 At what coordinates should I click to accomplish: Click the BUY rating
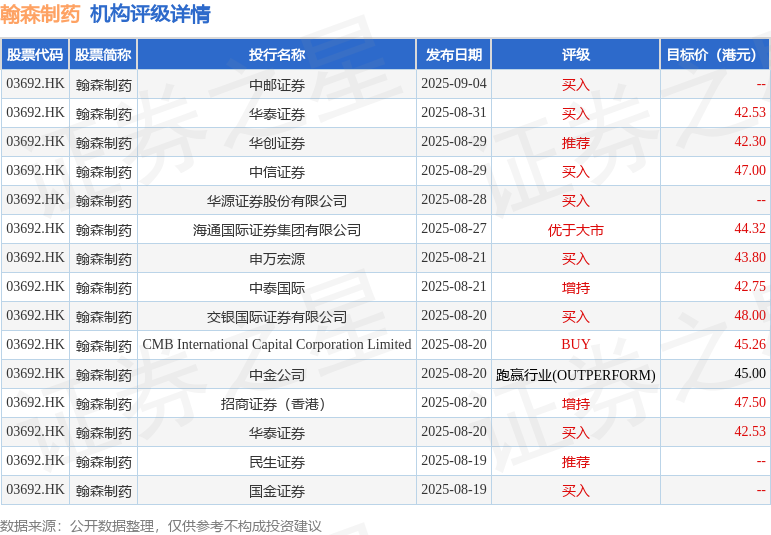[576, 345]
